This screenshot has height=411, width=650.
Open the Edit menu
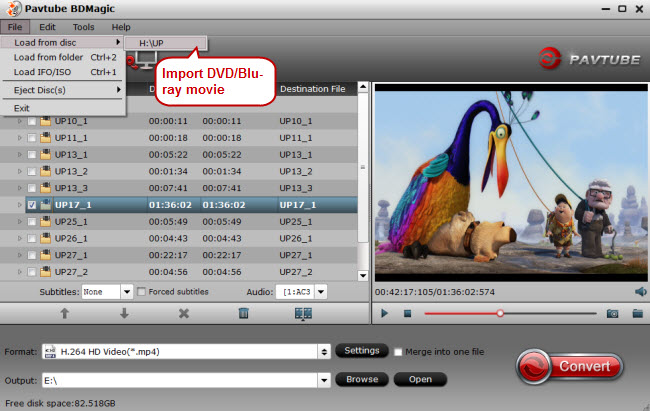[x=47, y=27]
